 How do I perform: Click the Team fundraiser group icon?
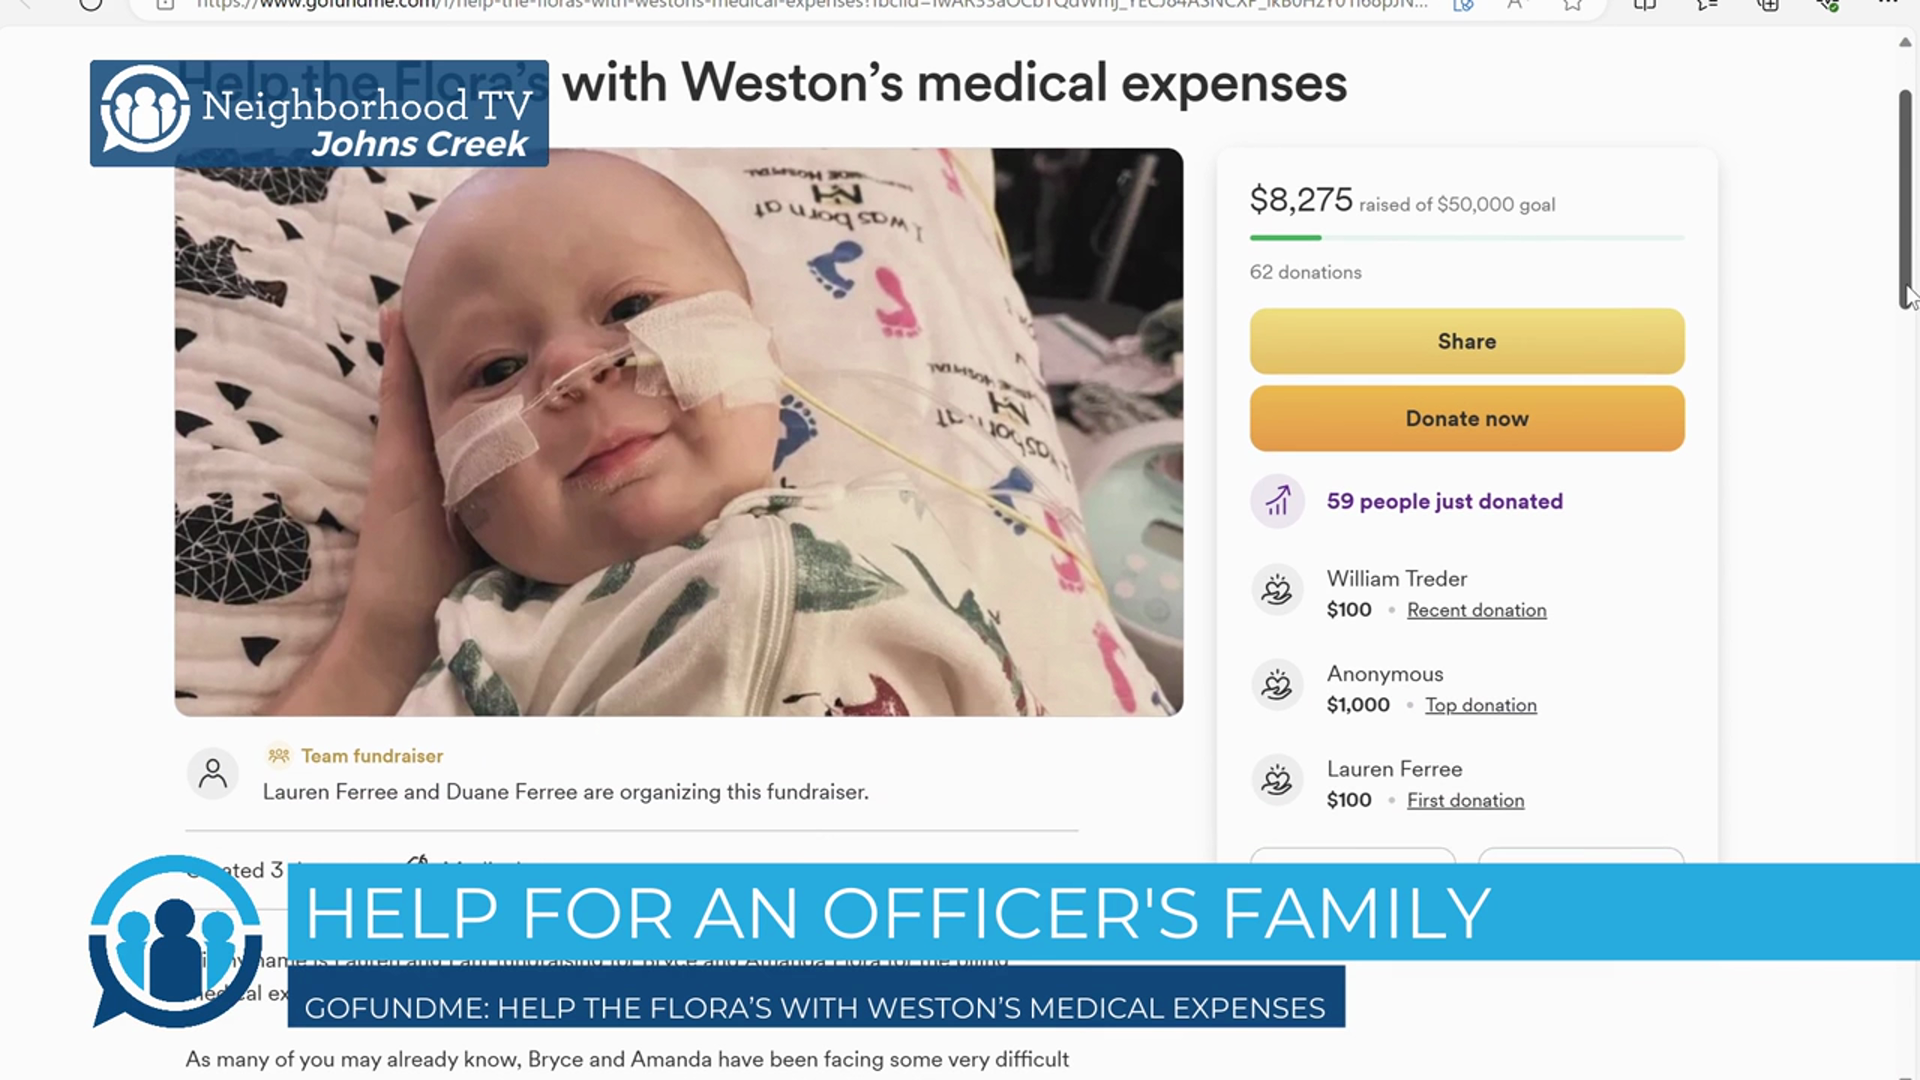pyautogui.click(x=279, y=755)
